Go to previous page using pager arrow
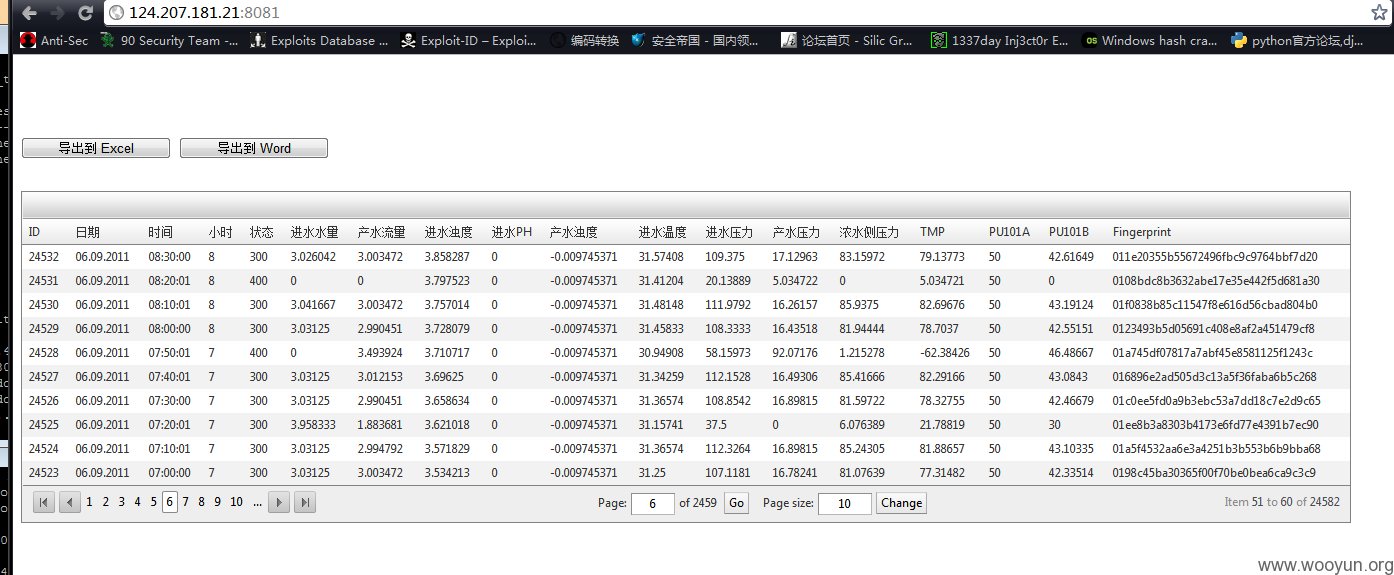This screenshot has width=1394, height=575. coord(70,502)
